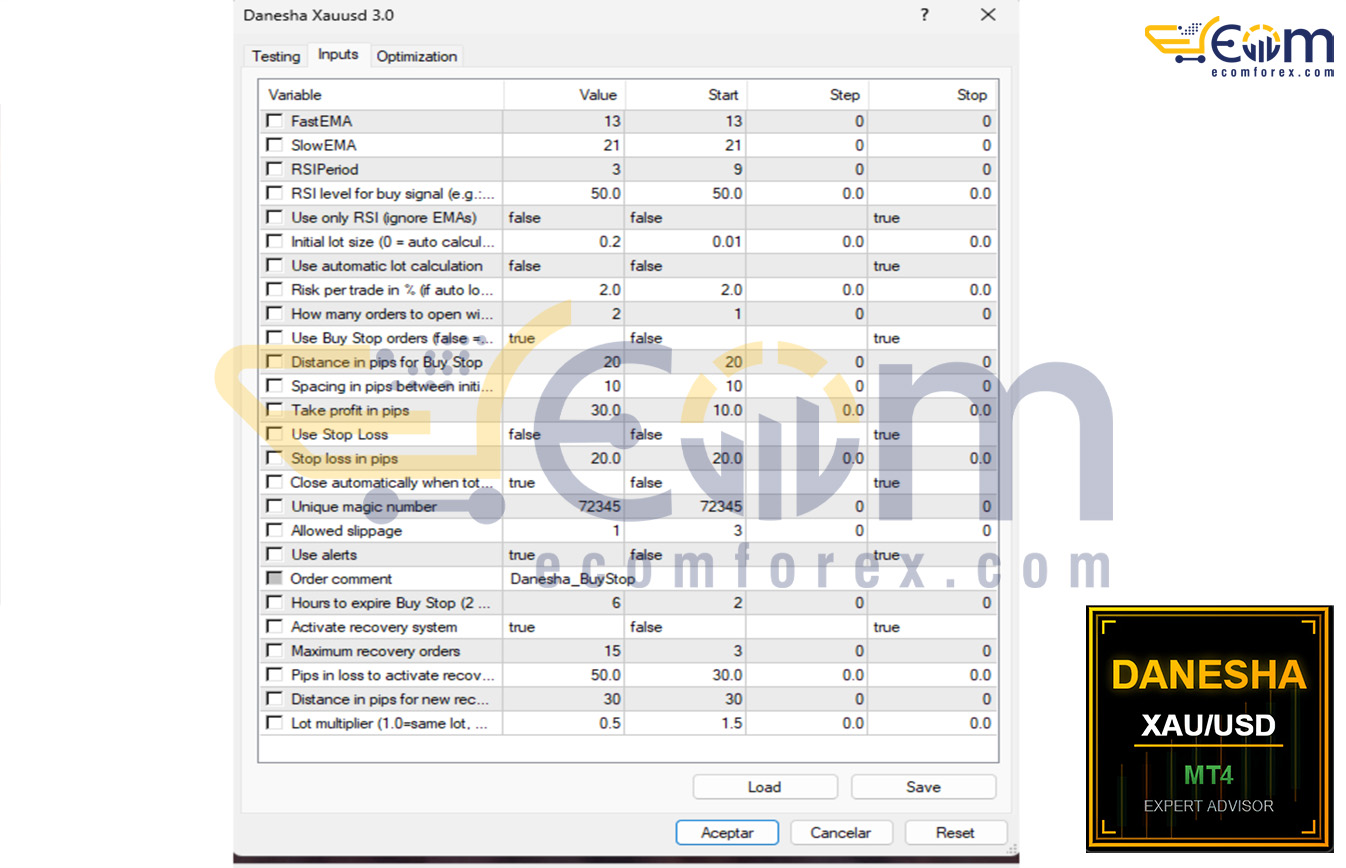Enable the FastEMA optimization checkbox
This screenshot has width=1346, height=868.
pos(275,121)
